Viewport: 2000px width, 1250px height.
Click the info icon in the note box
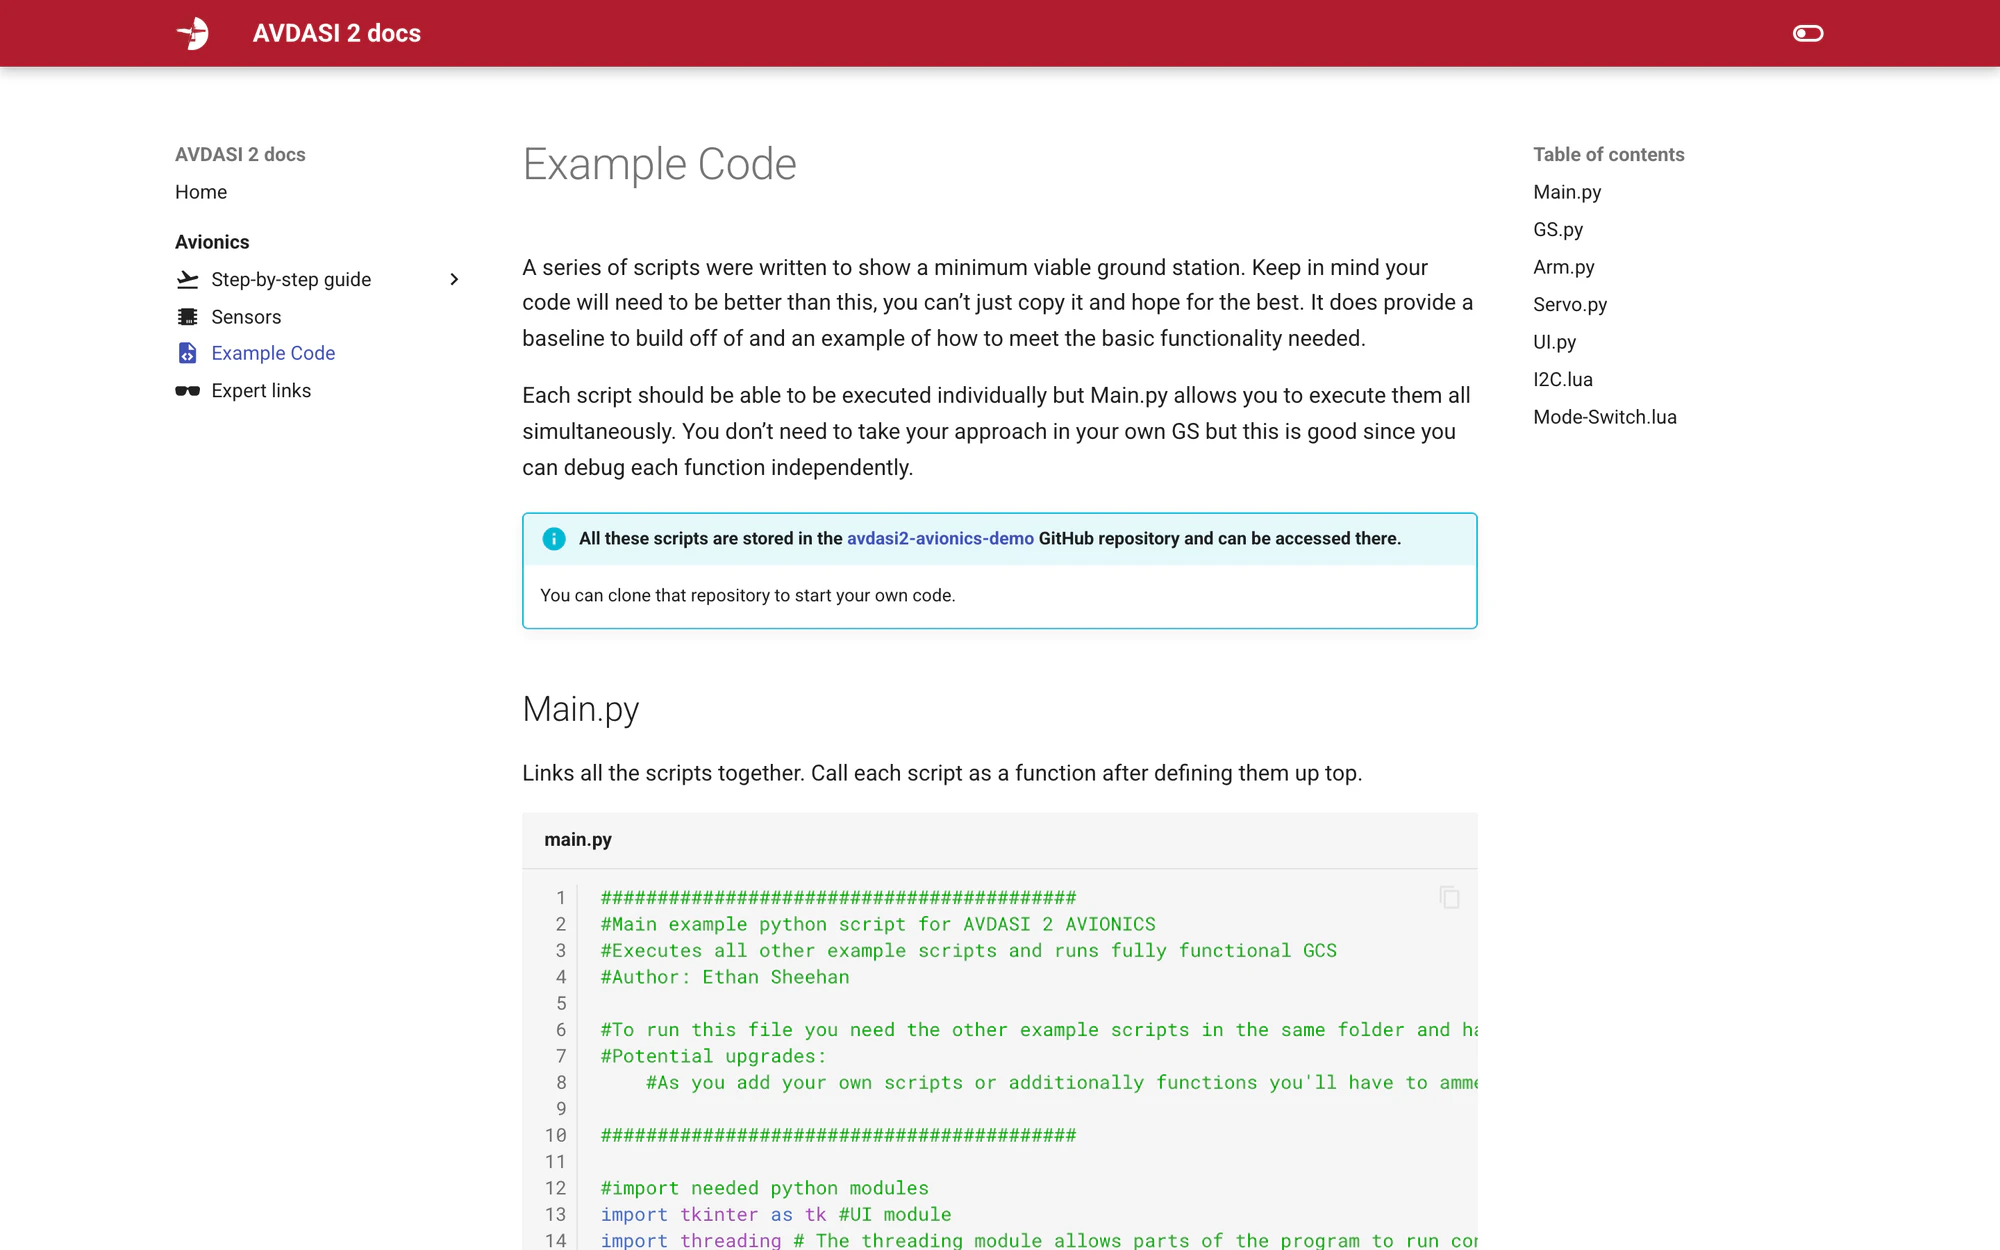tap(553, 539)
